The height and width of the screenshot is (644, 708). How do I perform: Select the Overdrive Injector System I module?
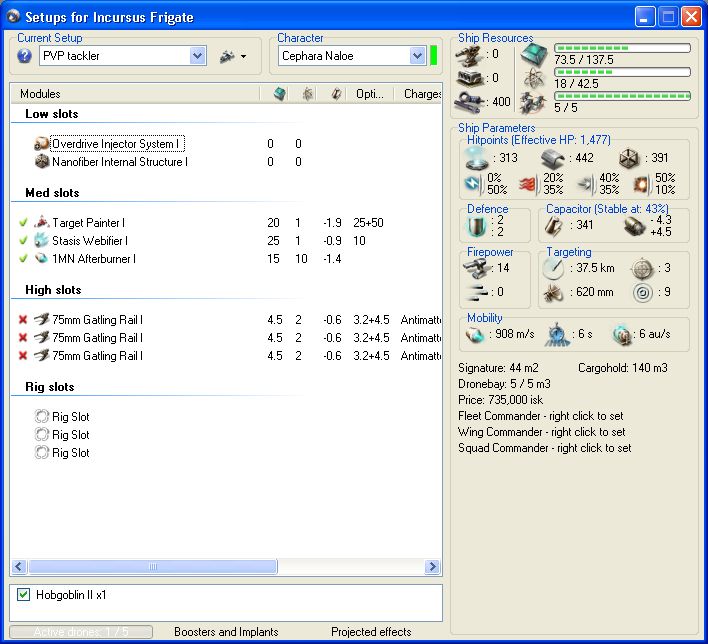116,144
